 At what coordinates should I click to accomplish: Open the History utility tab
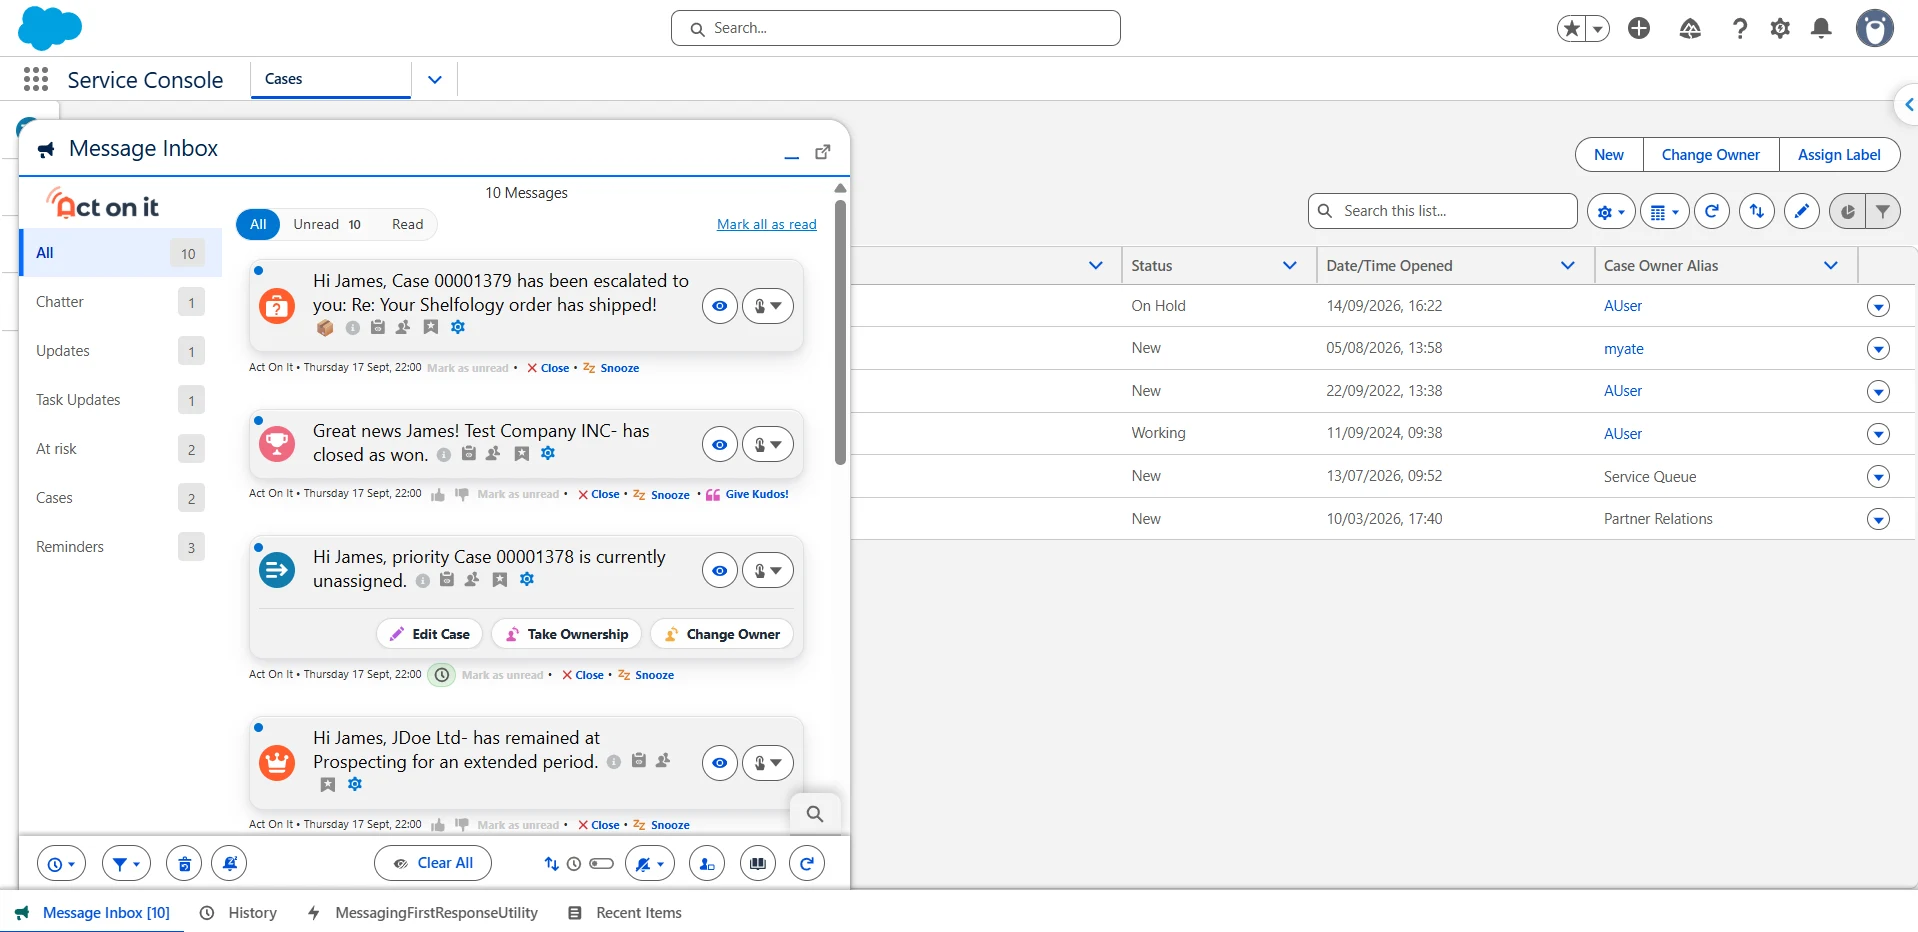(x=239, y=912)
